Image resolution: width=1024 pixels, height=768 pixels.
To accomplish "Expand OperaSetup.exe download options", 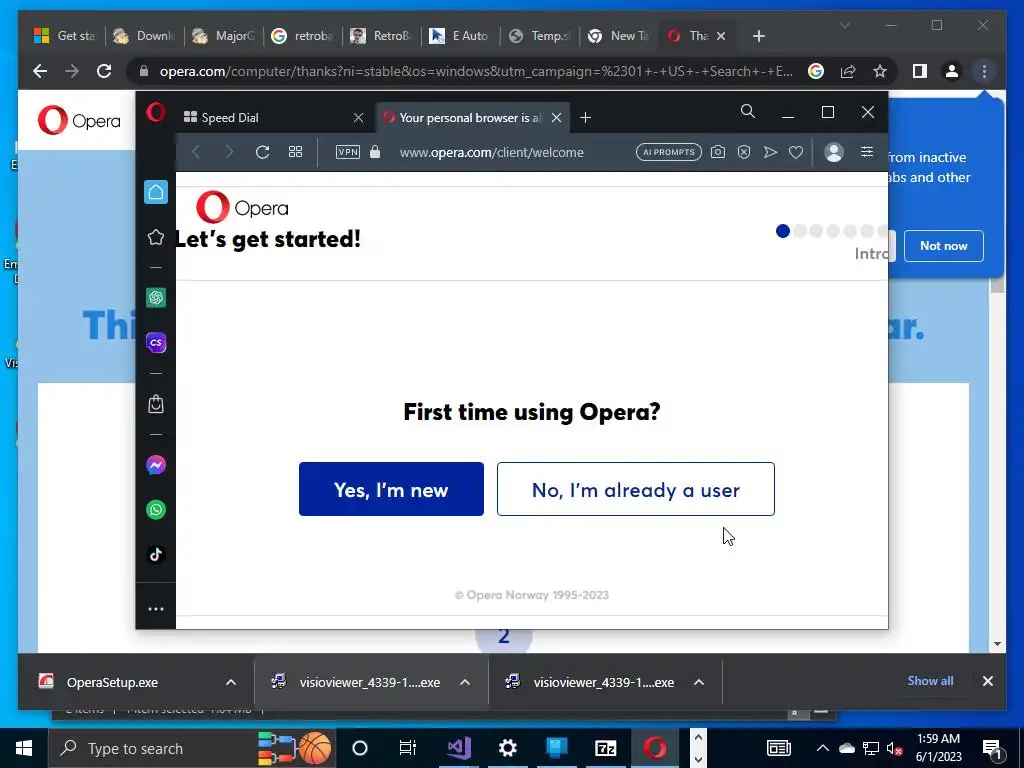I will pos(231,682).
